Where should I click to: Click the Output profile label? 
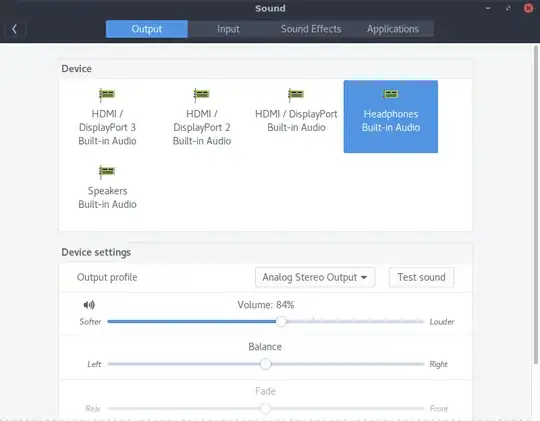107,277
